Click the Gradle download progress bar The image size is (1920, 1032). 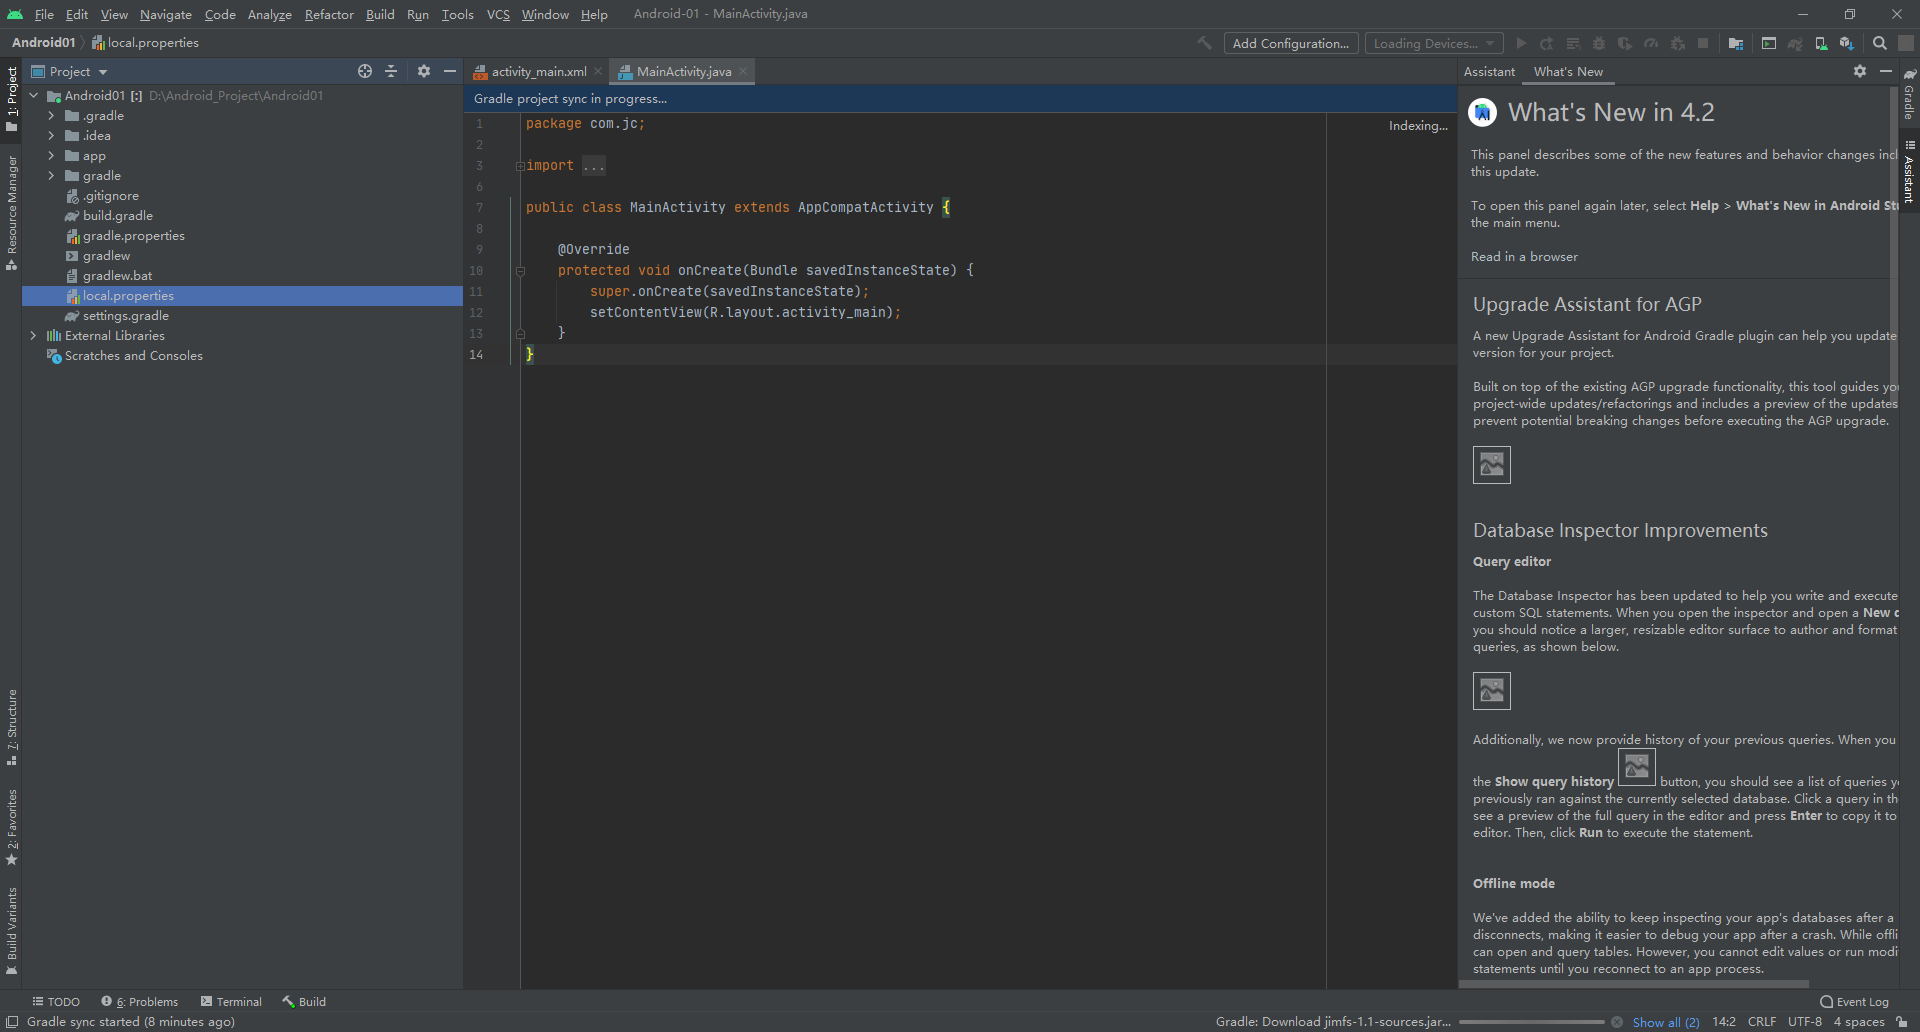click(1531, 1022)
